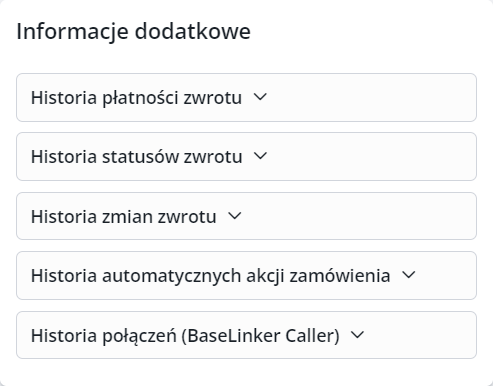Click the Historia zmian zwrotu chevron arrow

pos(235,216)
